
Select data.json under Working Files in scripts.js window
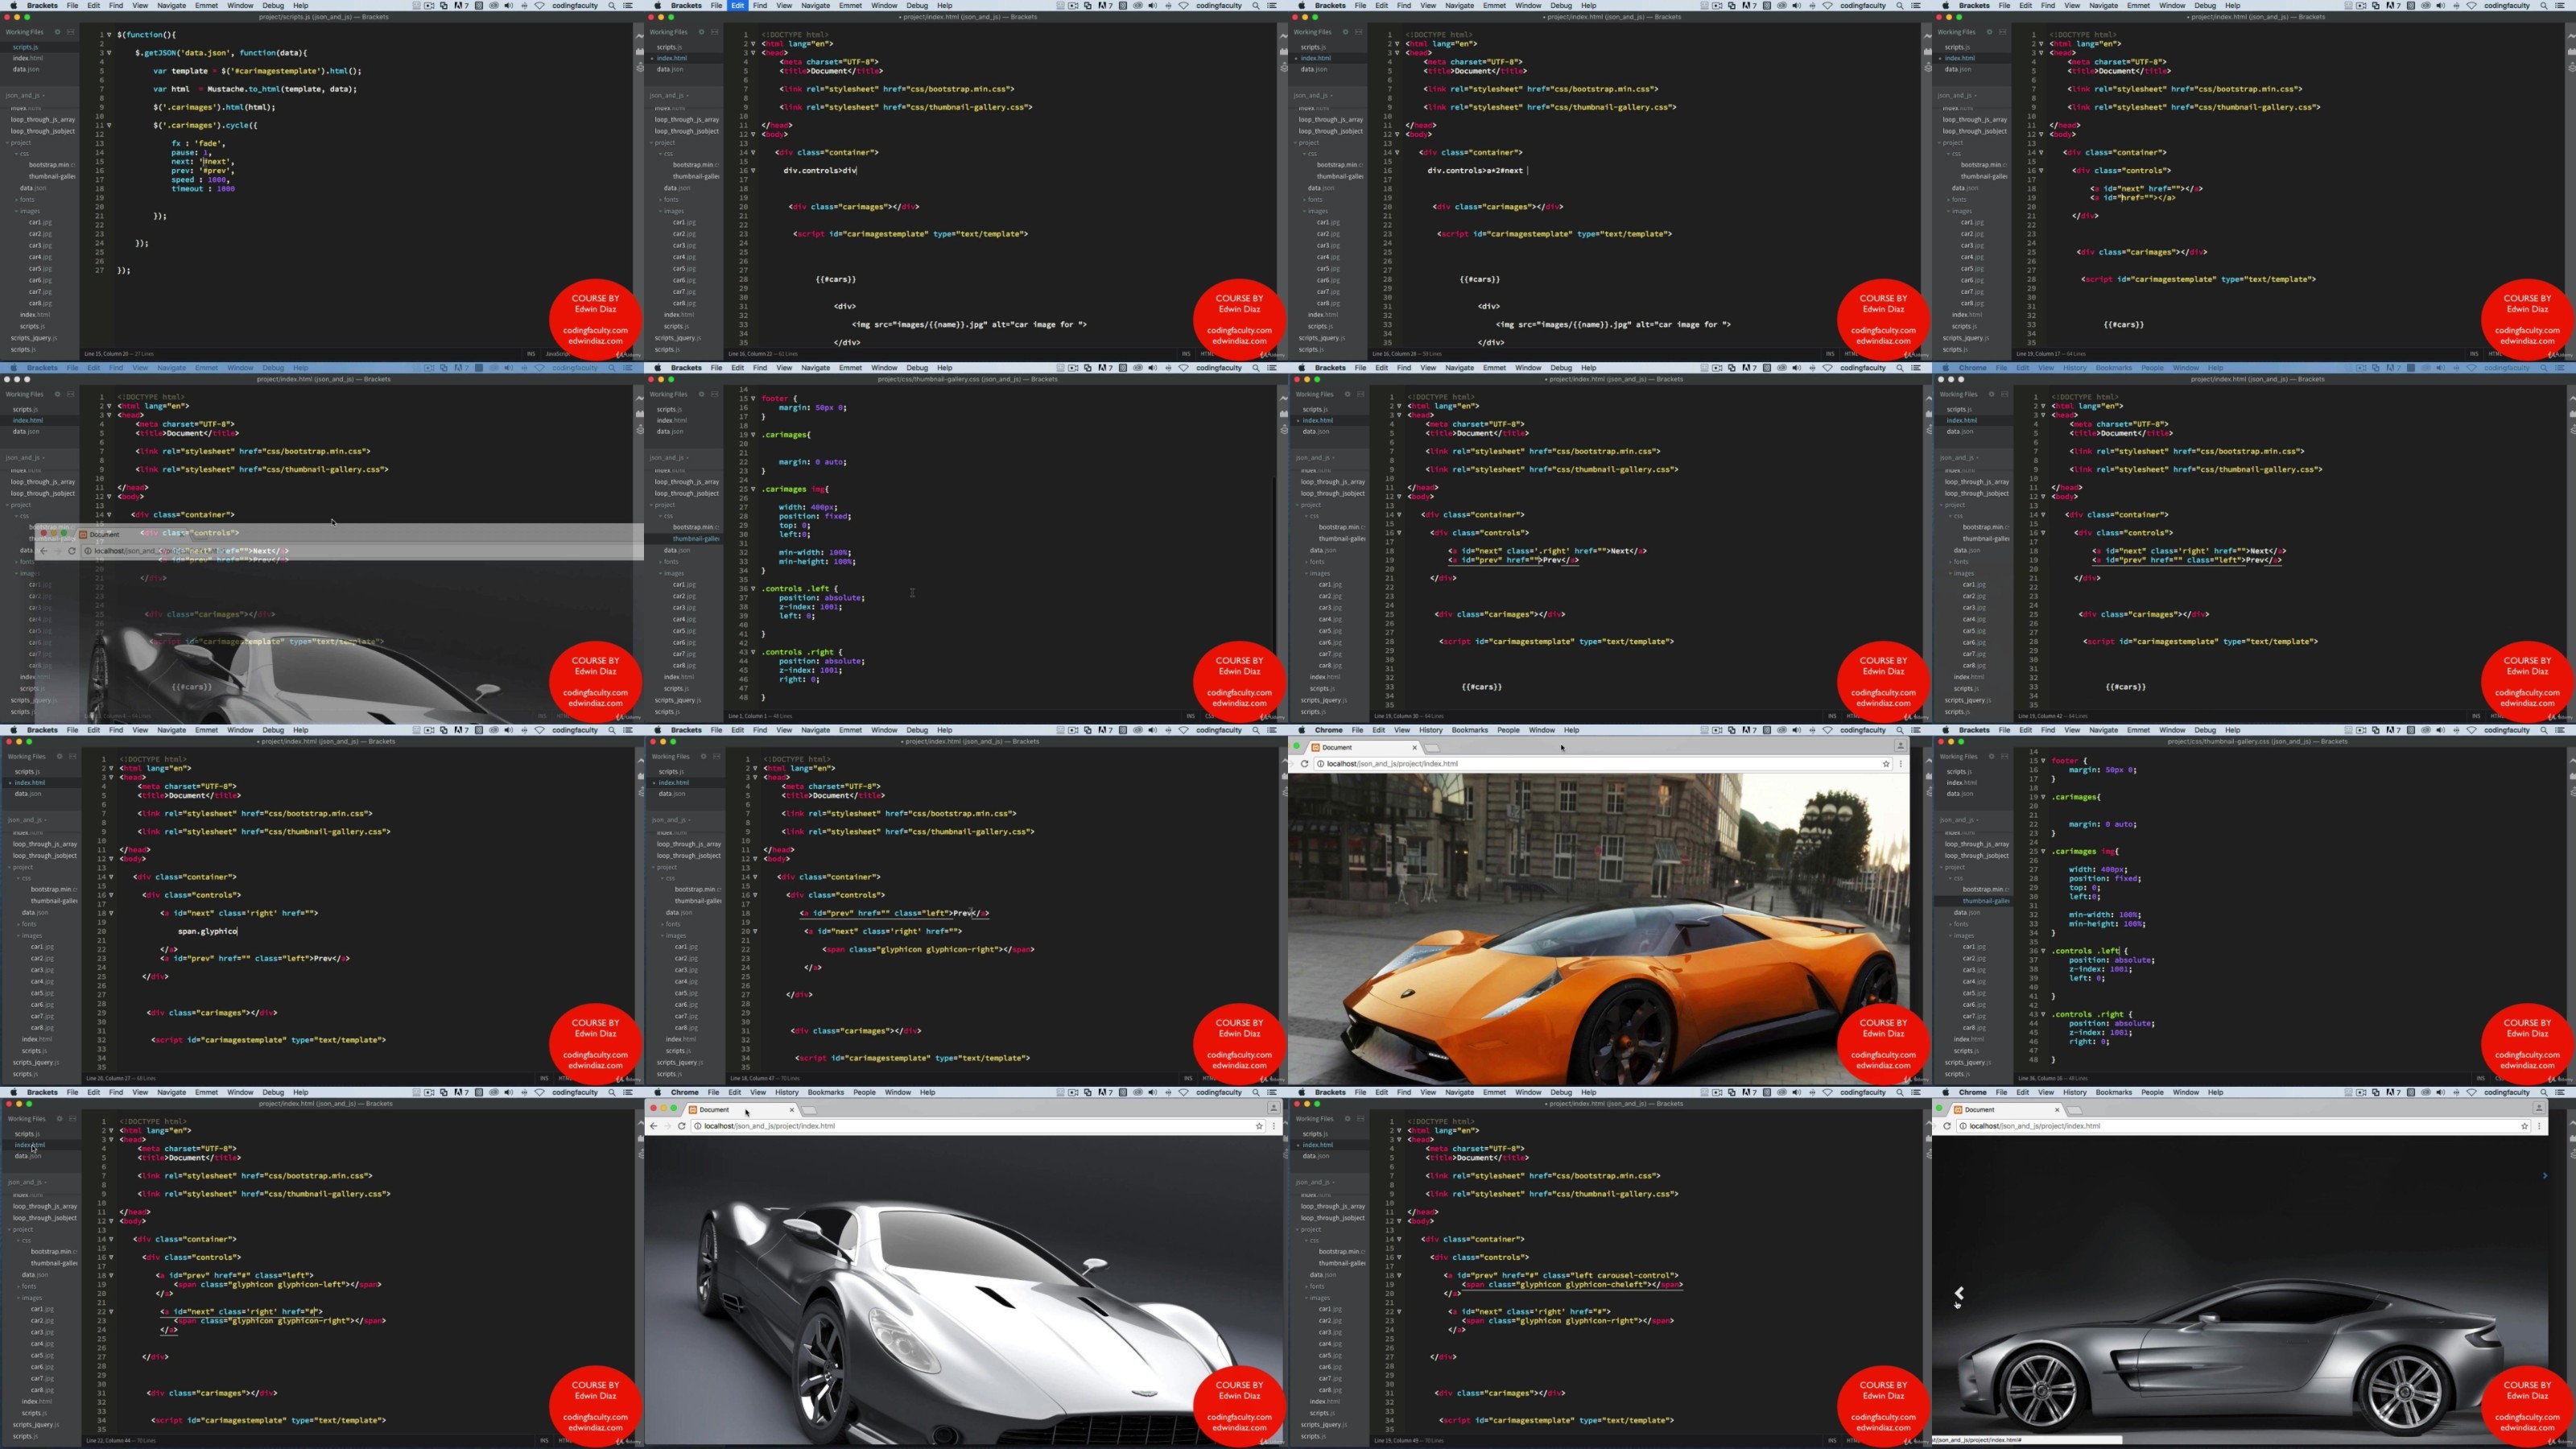(26, 70)
